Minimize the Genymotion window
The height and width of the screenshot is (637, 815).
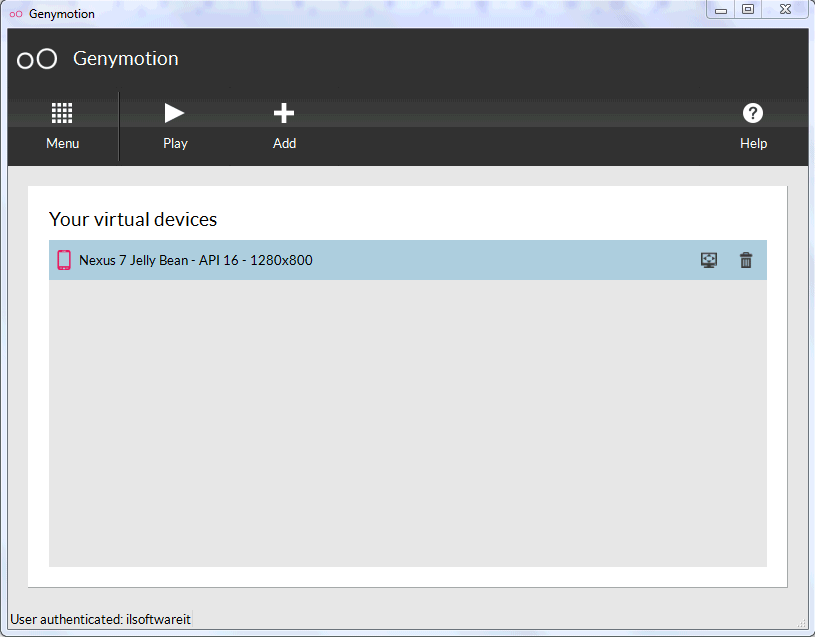coord(720,10)
